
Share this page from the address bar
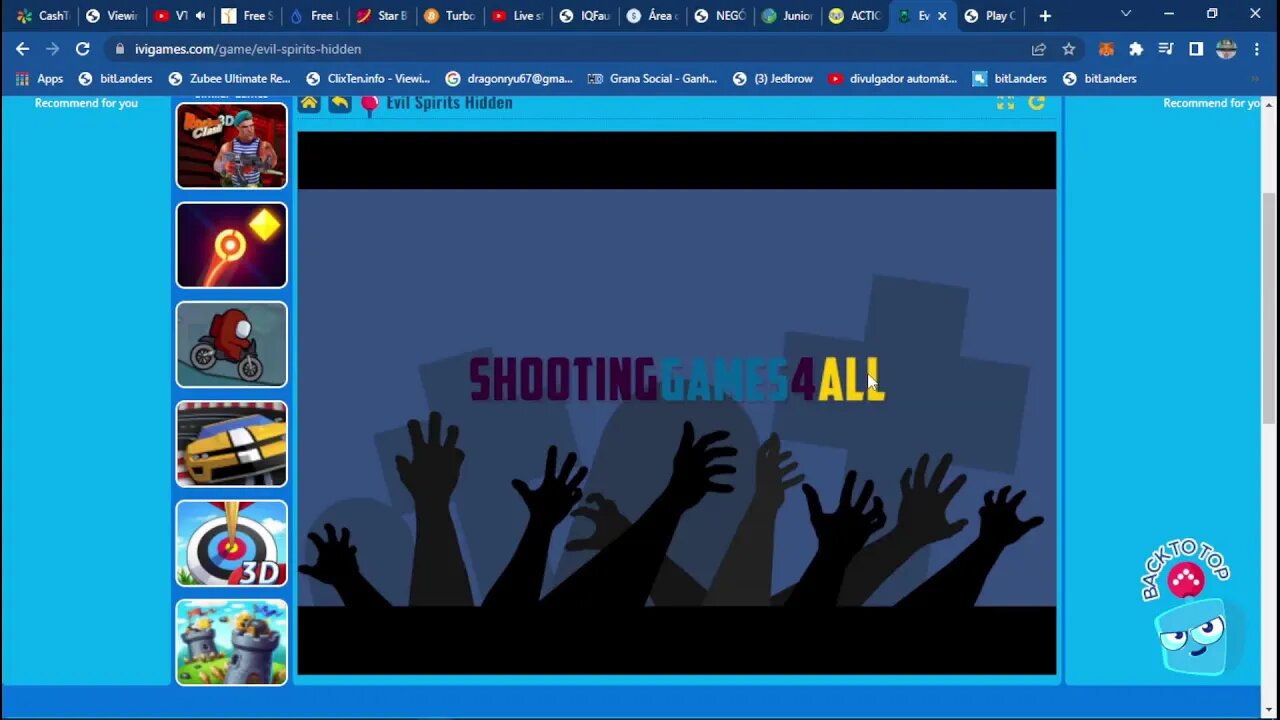point(1039,49)
